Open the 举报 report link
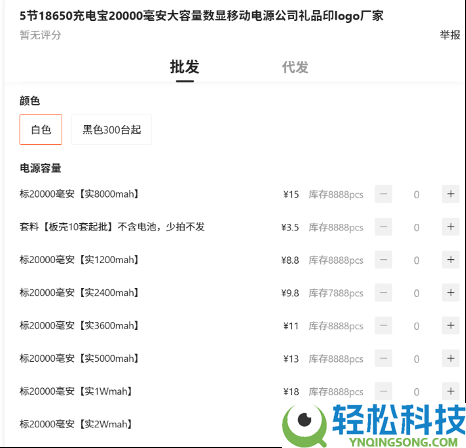The width and height of the screenshot is (466, 448). click(x=450, y=35)
